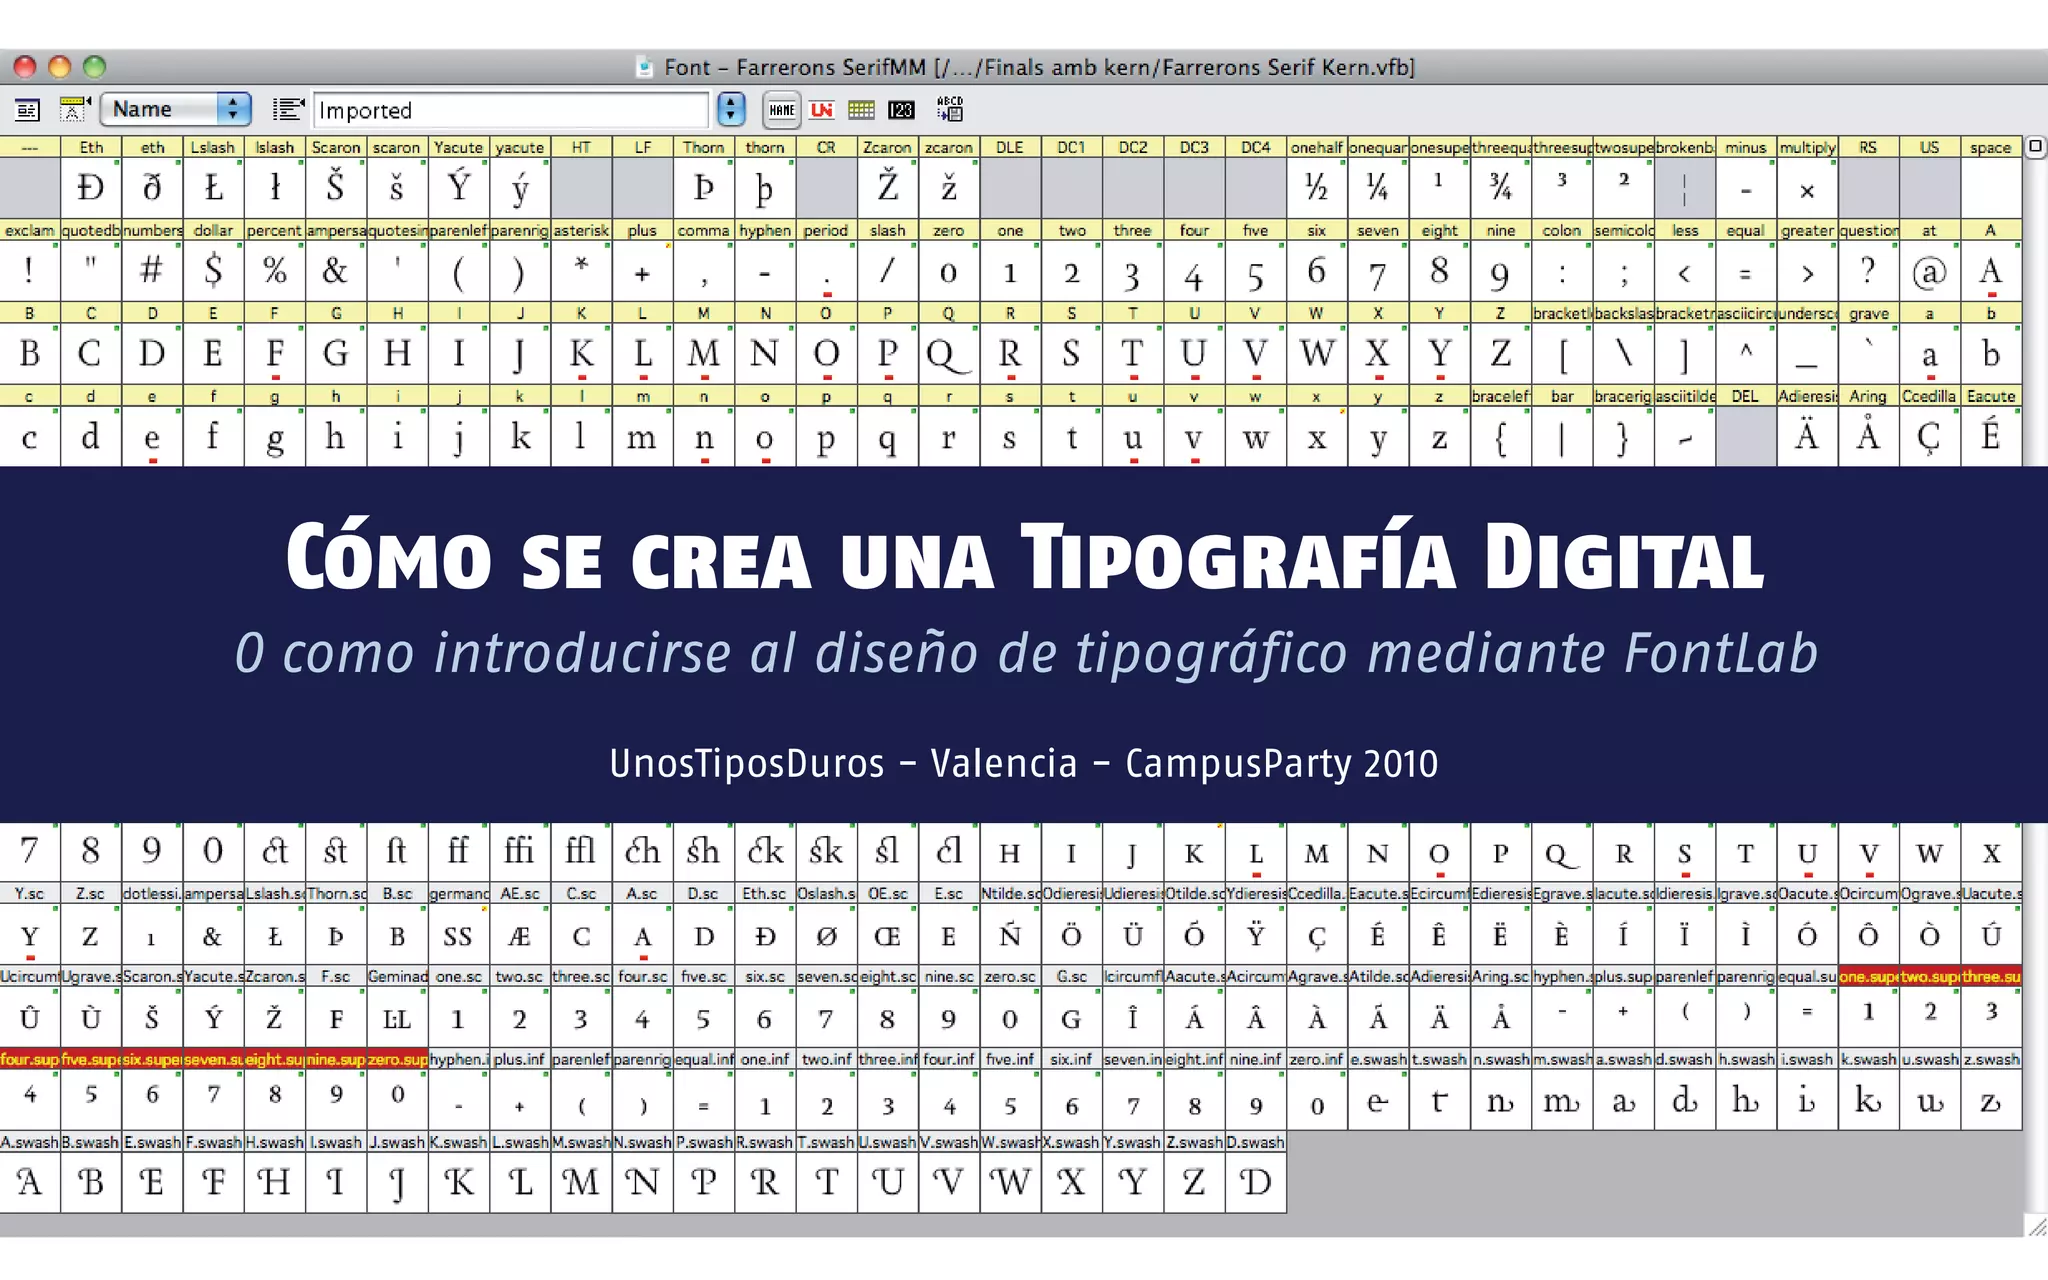Click the ABCD save encoding icon

(x=949, y=108)
